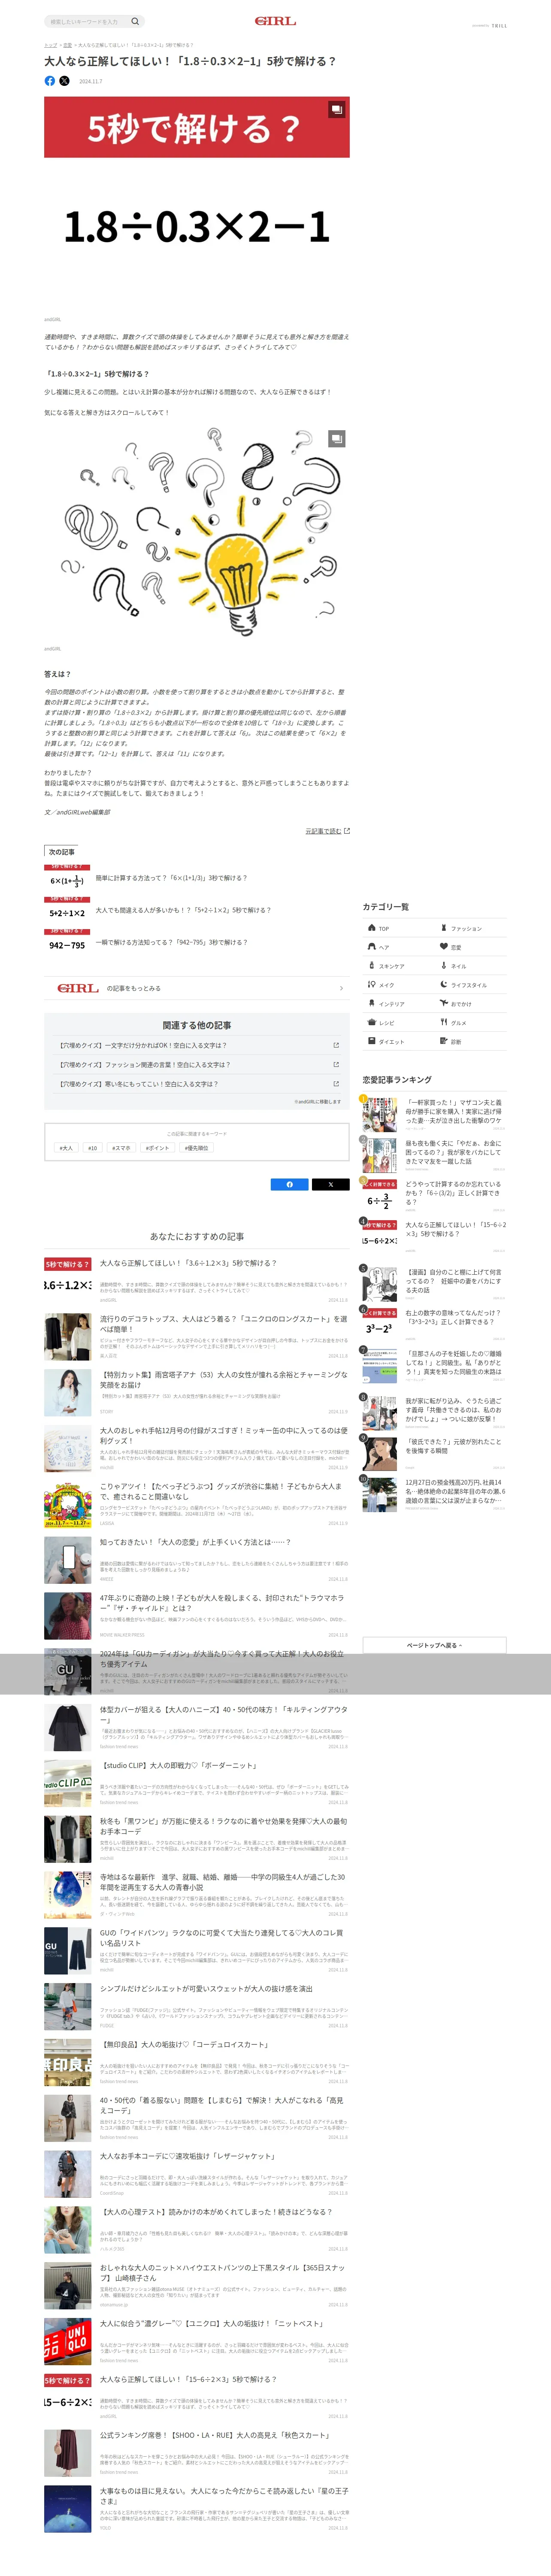The image size is (551, 2576).
Task: Open ファッション category dress icon
Action: (444, 928)
